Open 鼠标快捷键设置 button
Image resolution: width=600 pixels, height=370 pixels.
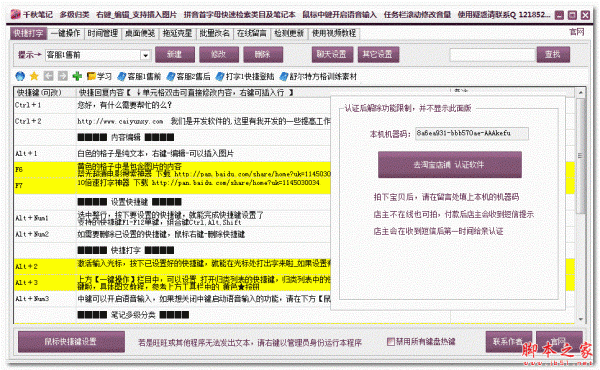[71, 341]
